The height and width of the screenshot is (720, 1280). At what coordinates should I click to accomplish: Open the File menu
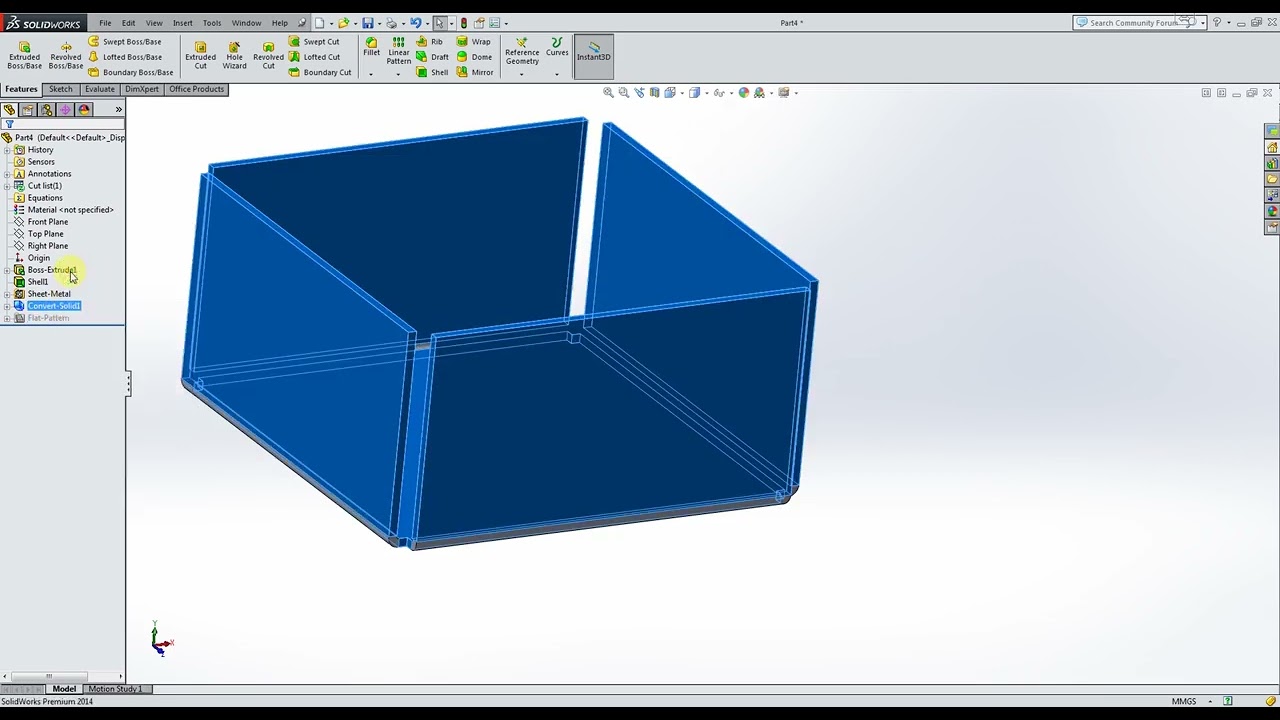click(105, 23)
